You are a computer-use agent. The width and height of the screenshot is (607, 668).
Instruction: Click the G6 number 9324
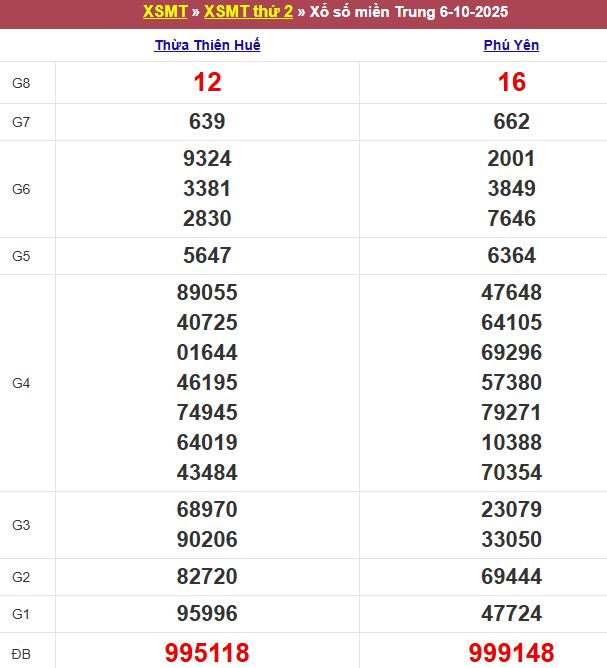click(x=207, y=158)
